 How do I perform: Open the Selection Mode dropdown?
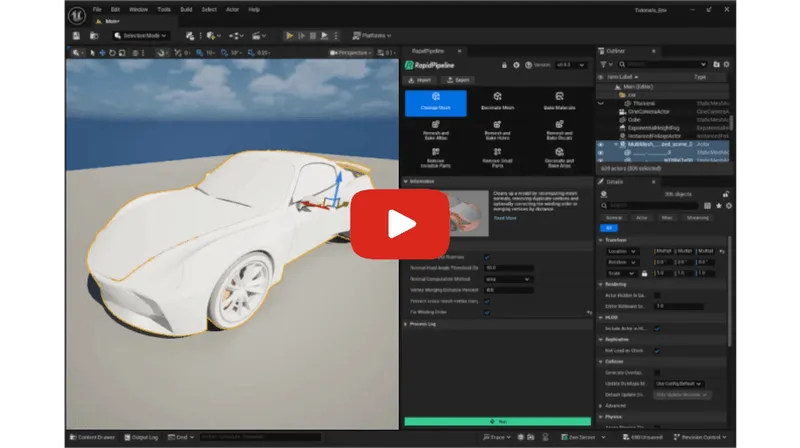point(140,36)
